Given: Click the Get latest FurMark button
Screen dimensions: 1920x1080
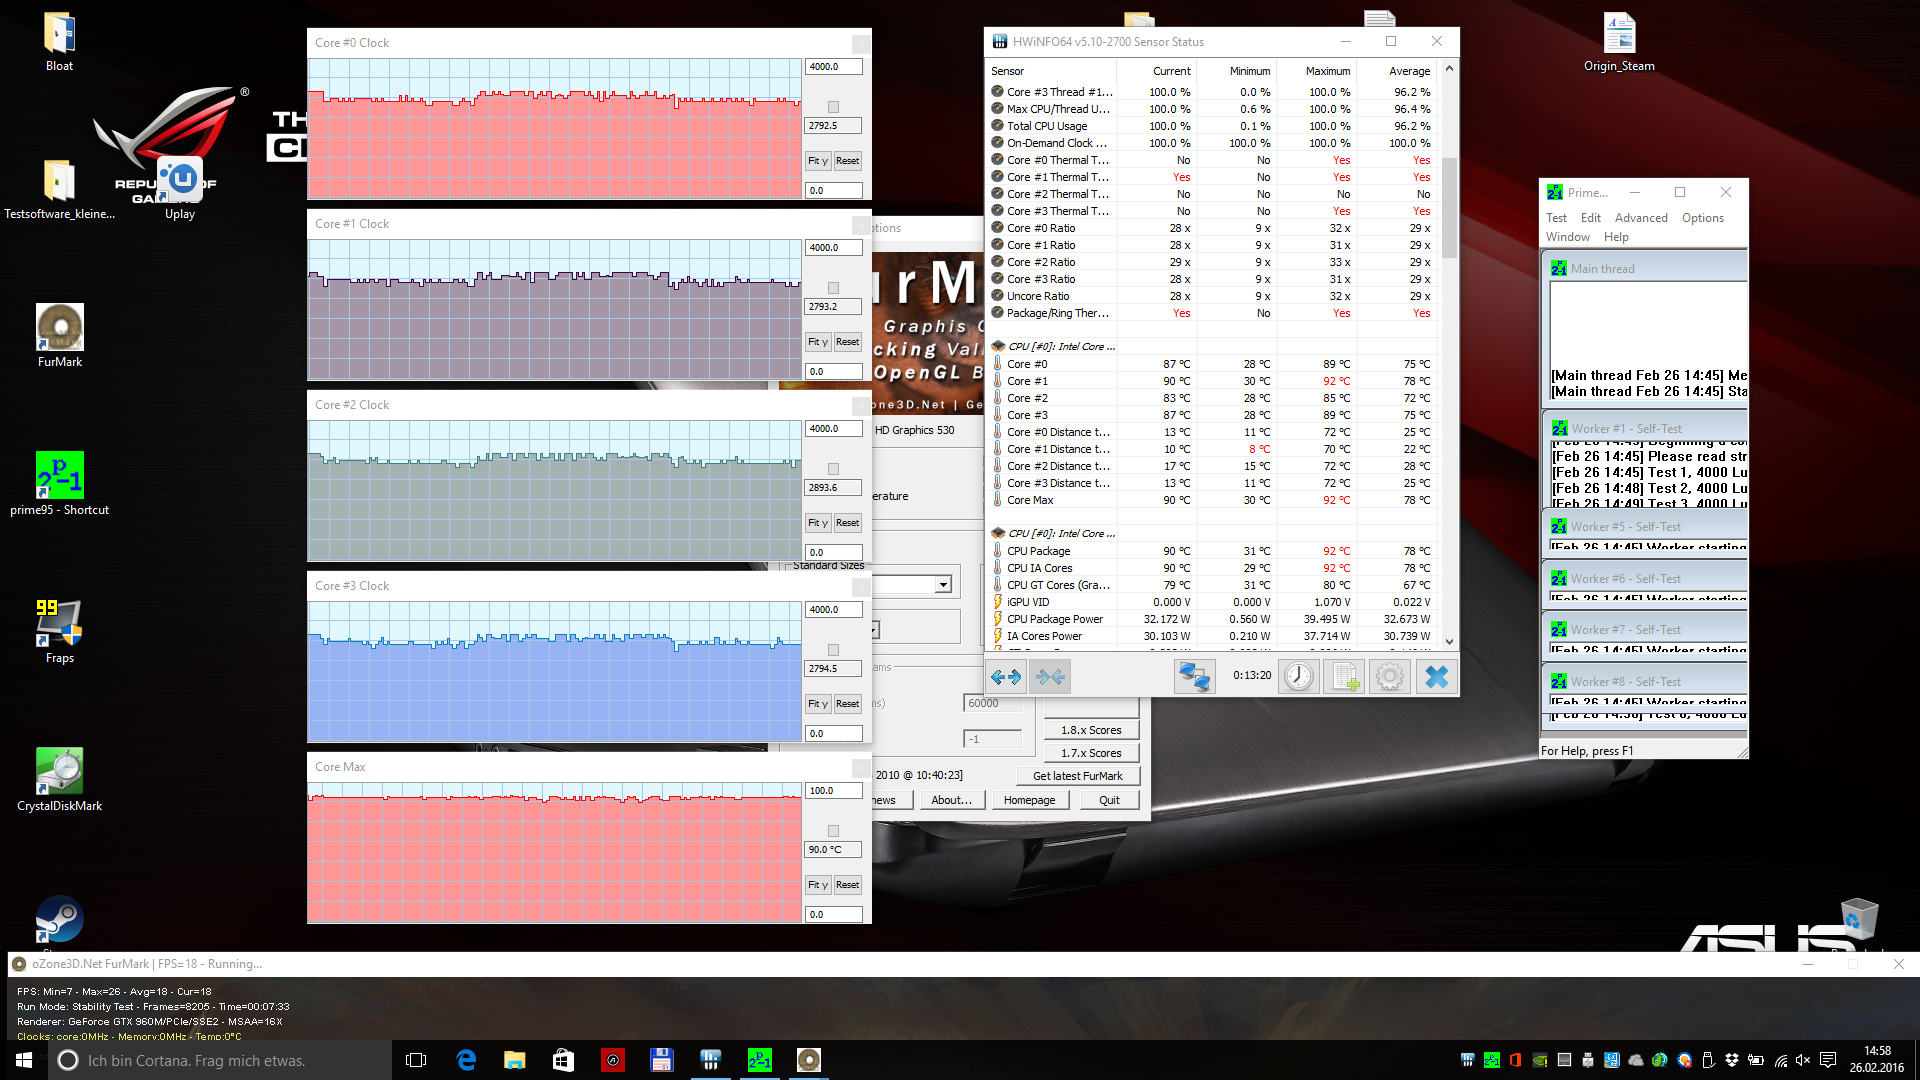Looking at the screenshot, I should tap(1077, 776).
